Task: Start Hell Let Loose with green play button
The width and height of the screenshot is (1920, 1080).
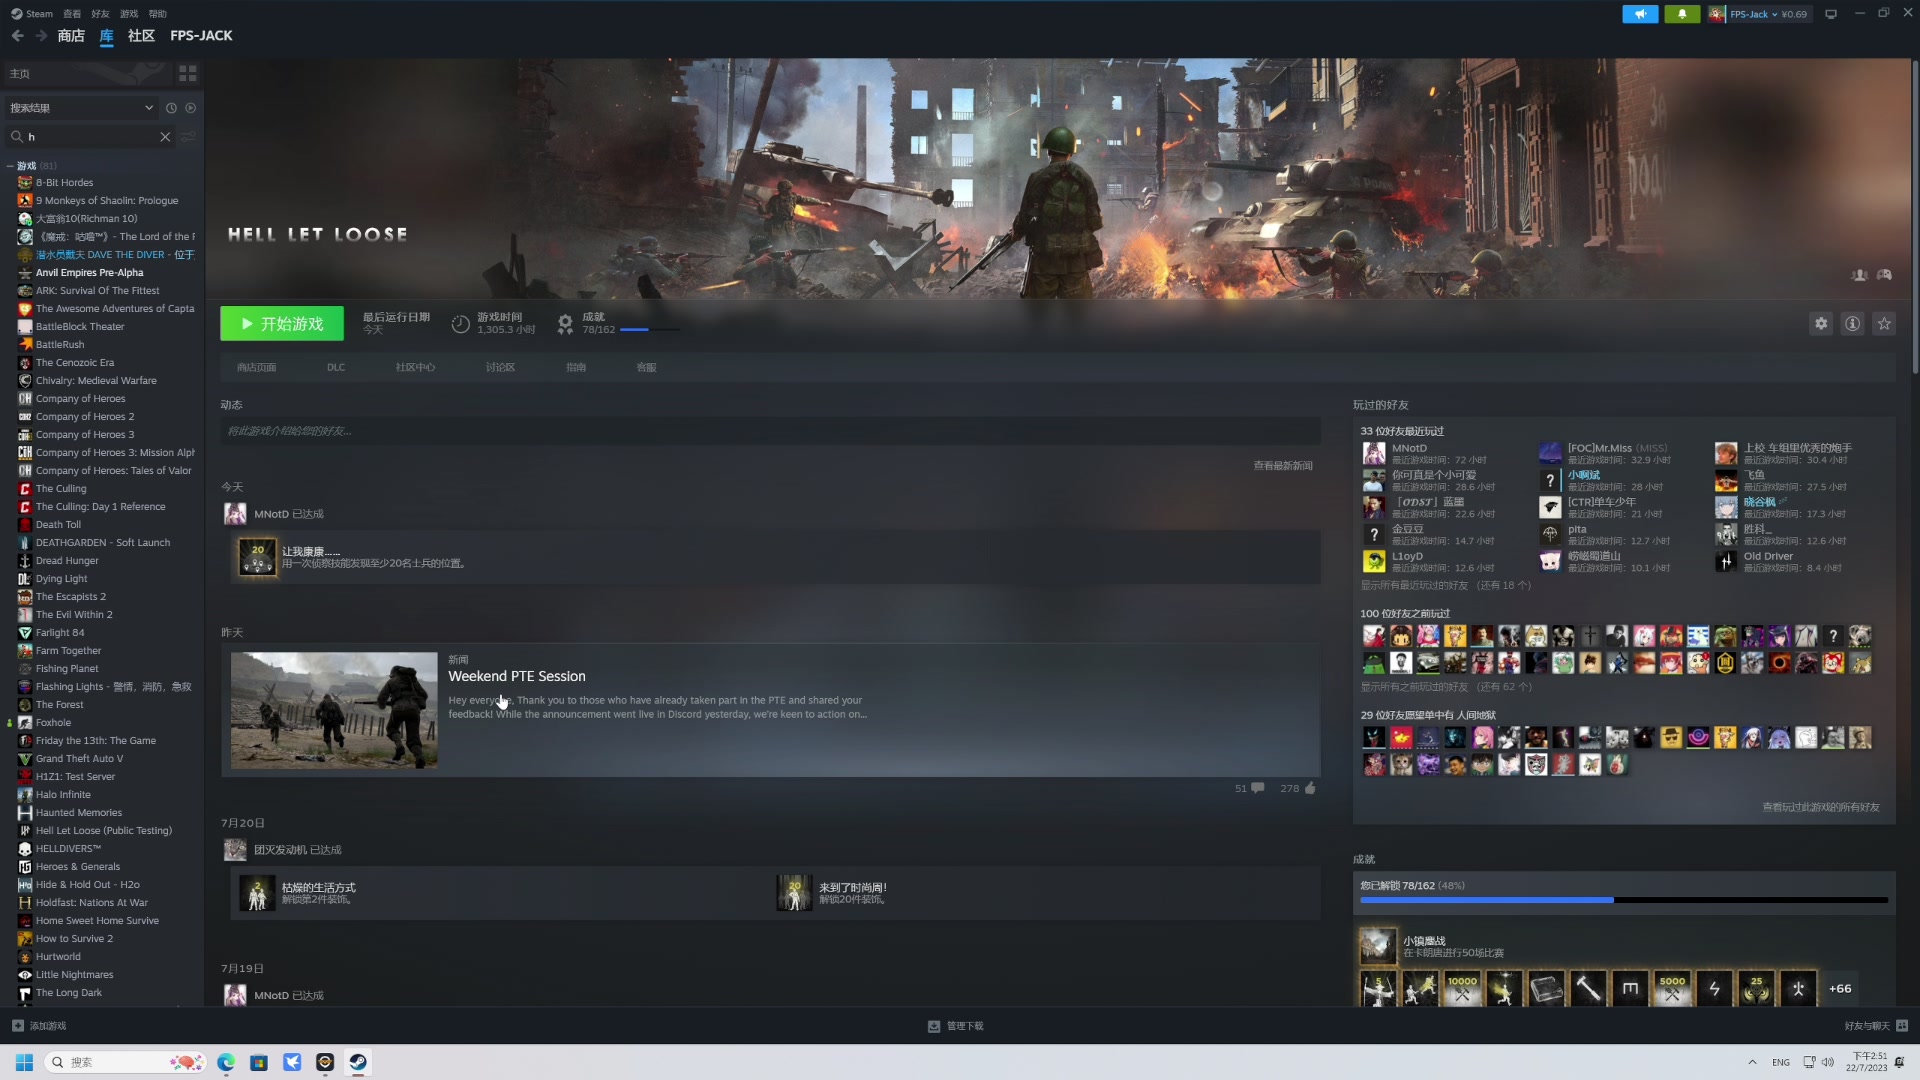Action: (x=282, y=324)
